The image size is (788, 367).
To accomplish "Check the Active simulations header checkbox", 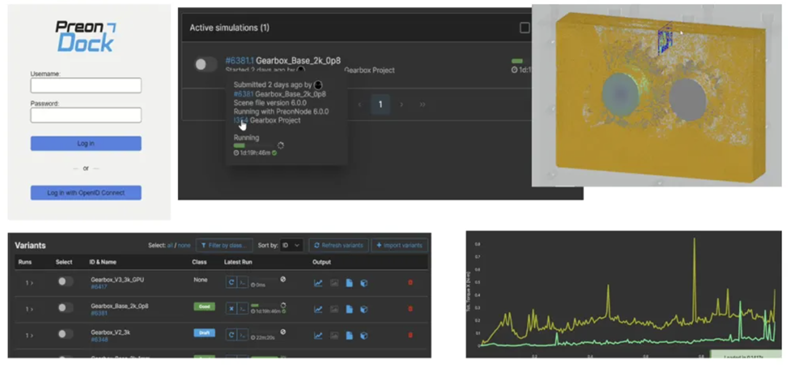I will click(x=525, y=28).
